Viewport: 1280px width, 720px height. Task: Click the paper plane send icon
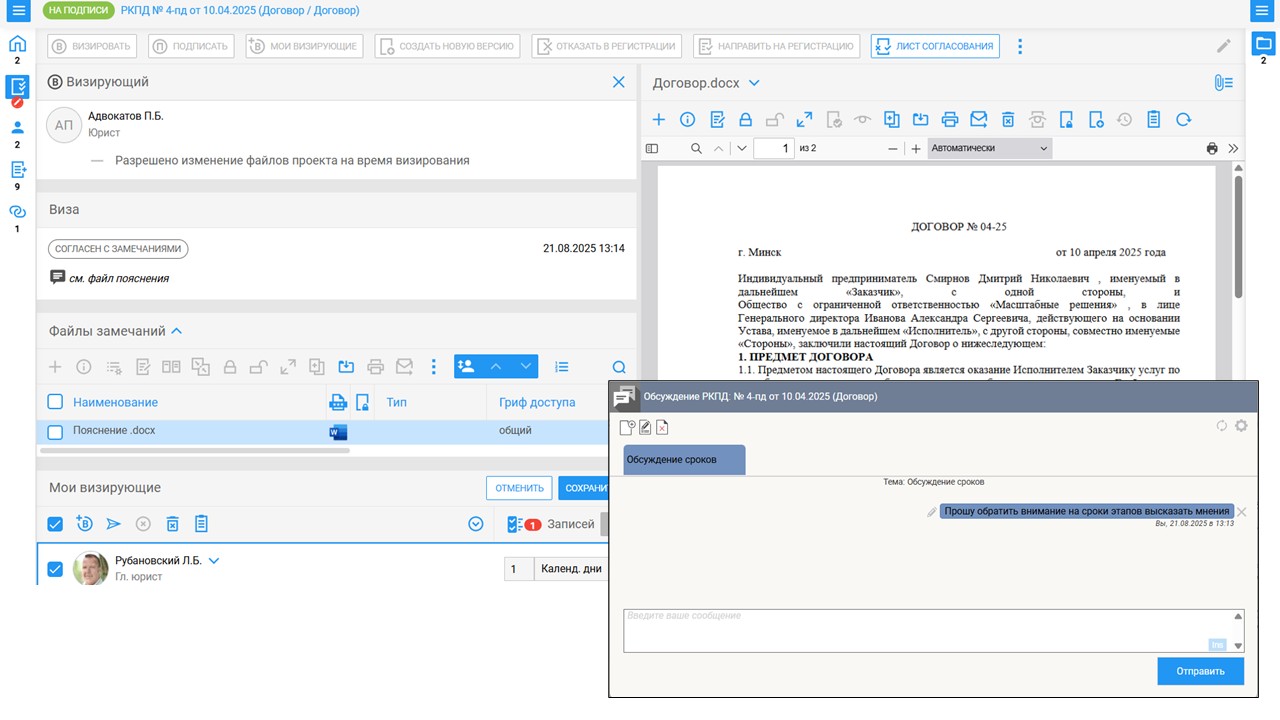113,524
